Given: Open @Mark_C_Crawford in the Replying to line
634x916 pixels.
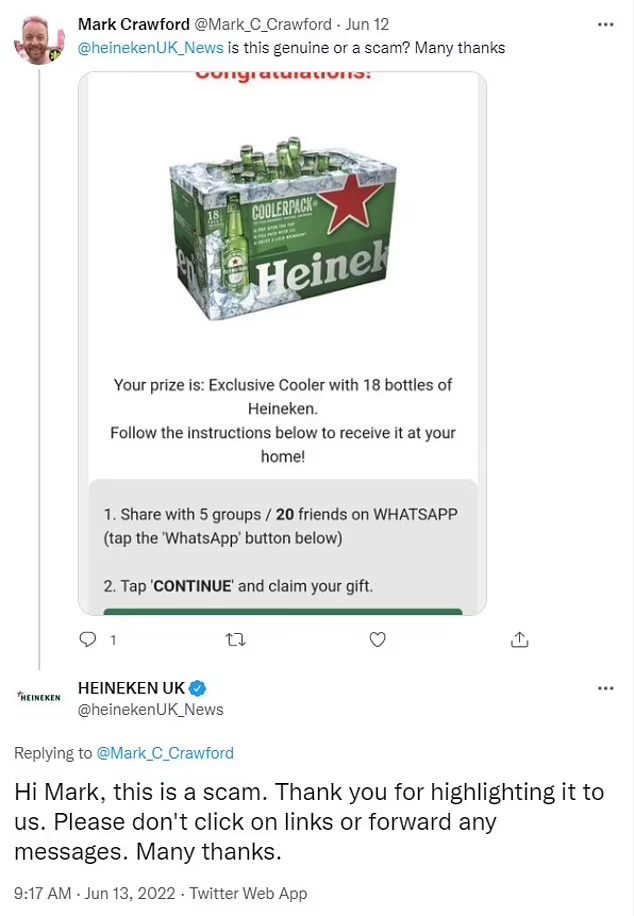Looking at the screenshot, I should click(x=164, y=753).
